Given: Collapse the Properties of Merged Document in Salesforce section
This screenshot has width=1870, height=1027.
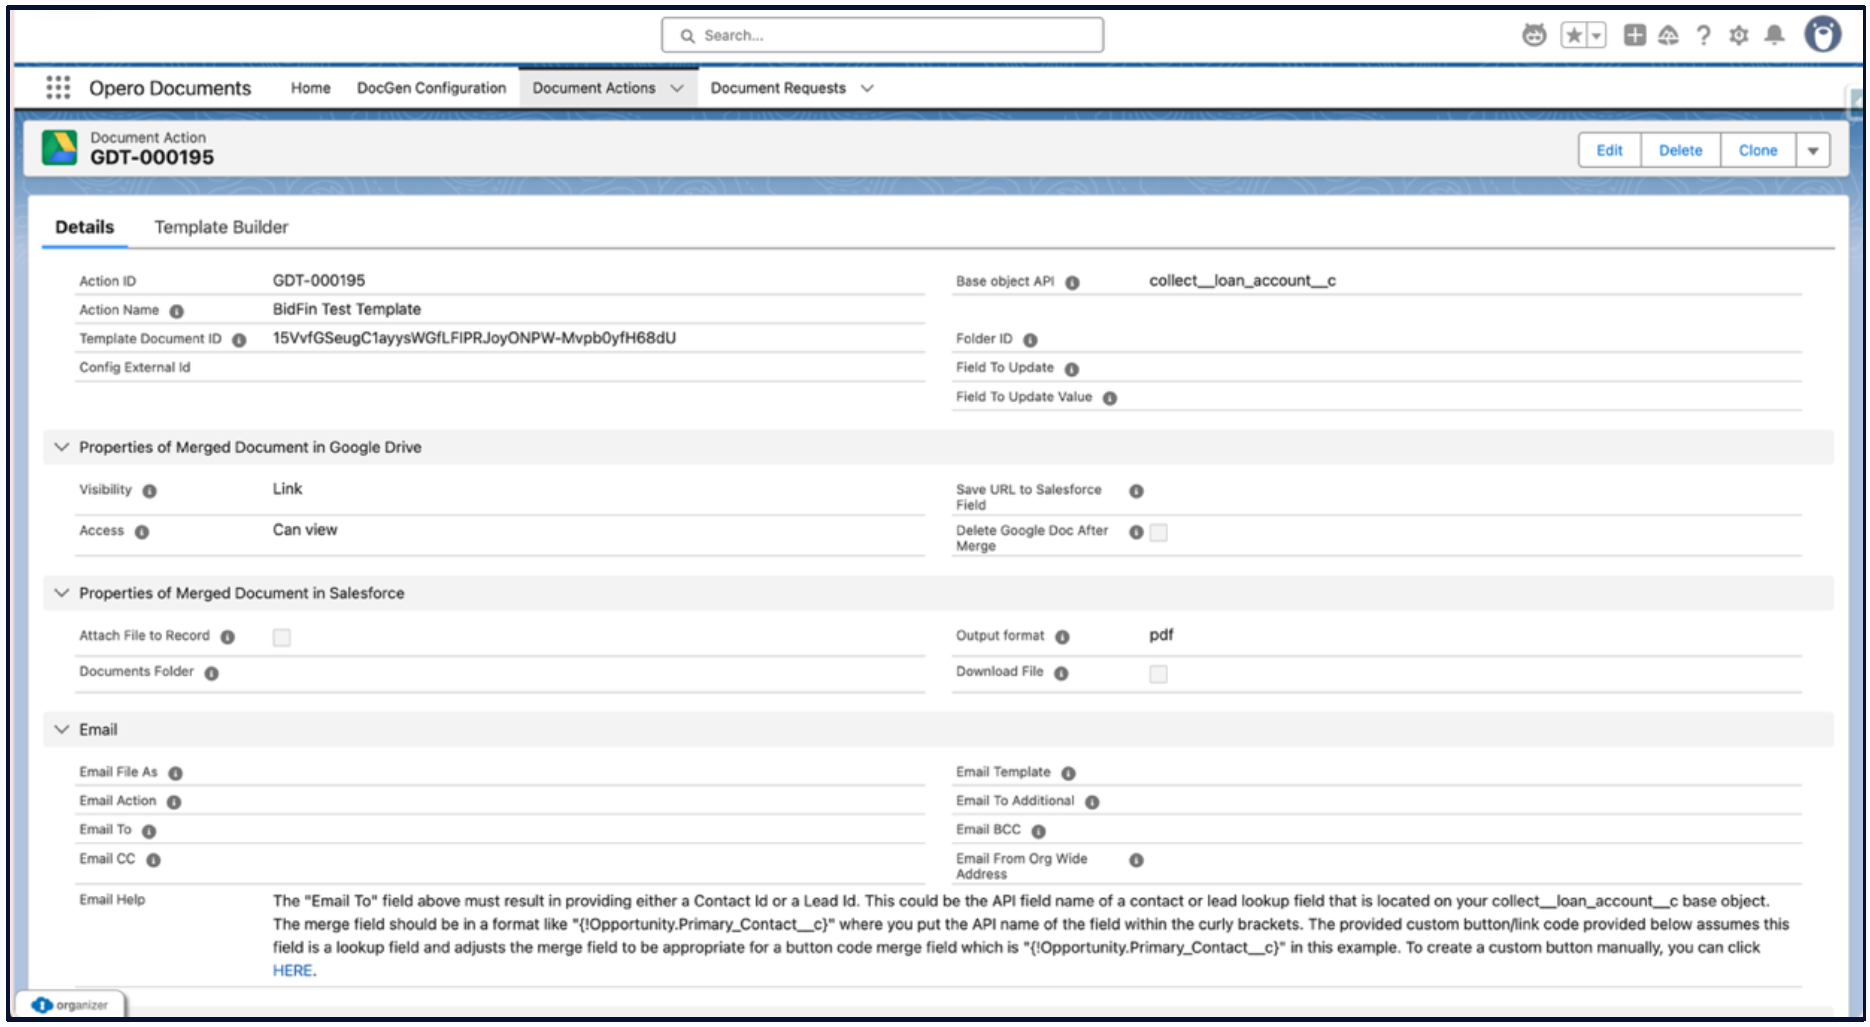Looking at the screenshot, I should [62, 593].
